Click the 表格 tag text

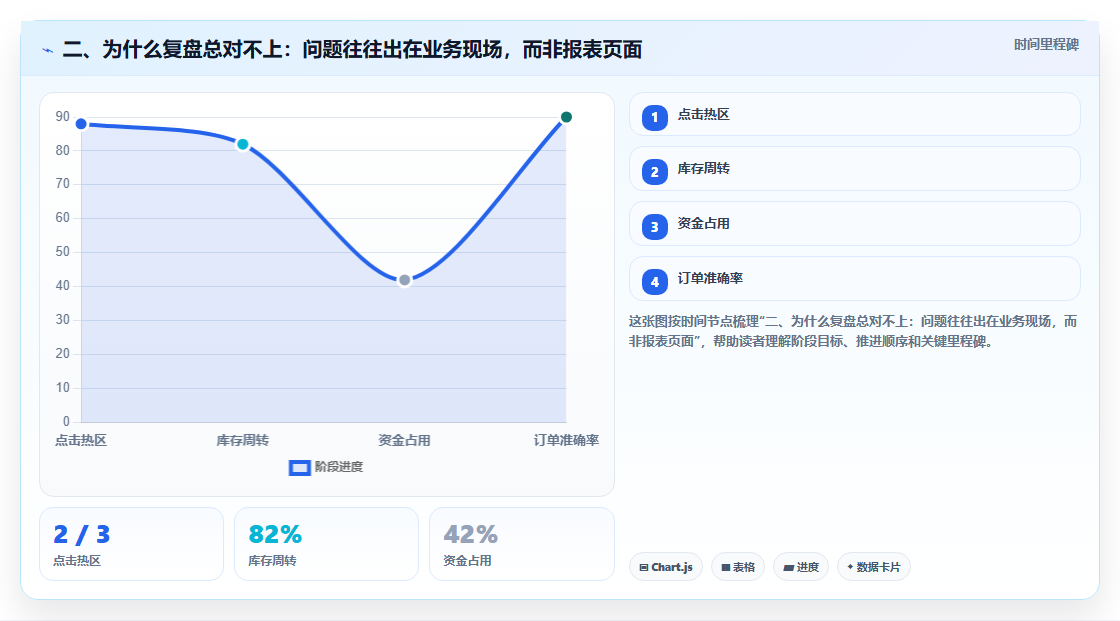(744, 567)
